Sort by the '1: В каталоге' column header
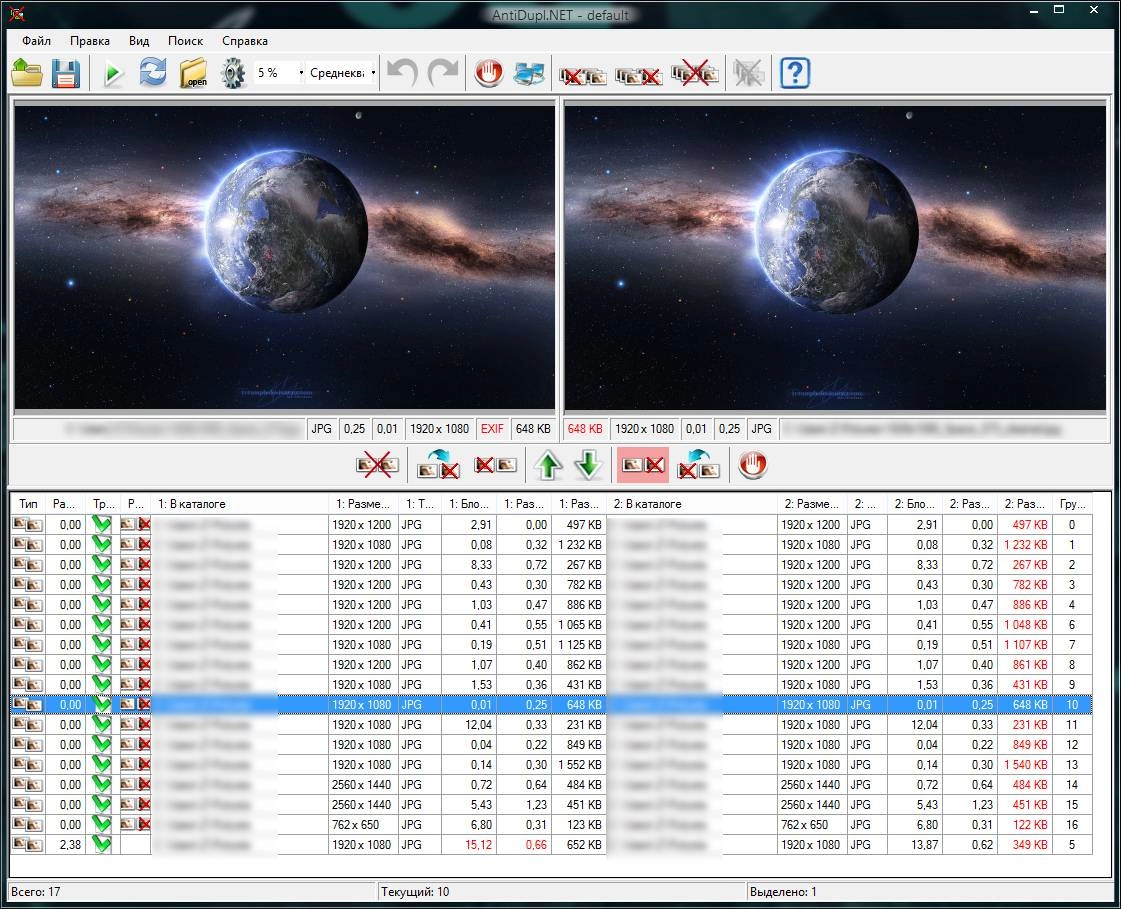 click(x=239, y=503)
